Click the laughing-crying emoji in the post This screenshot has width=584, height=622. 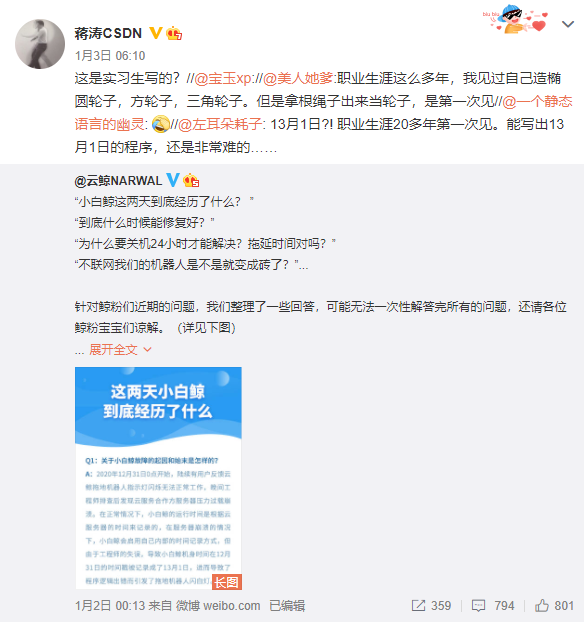tap(161, 124)
